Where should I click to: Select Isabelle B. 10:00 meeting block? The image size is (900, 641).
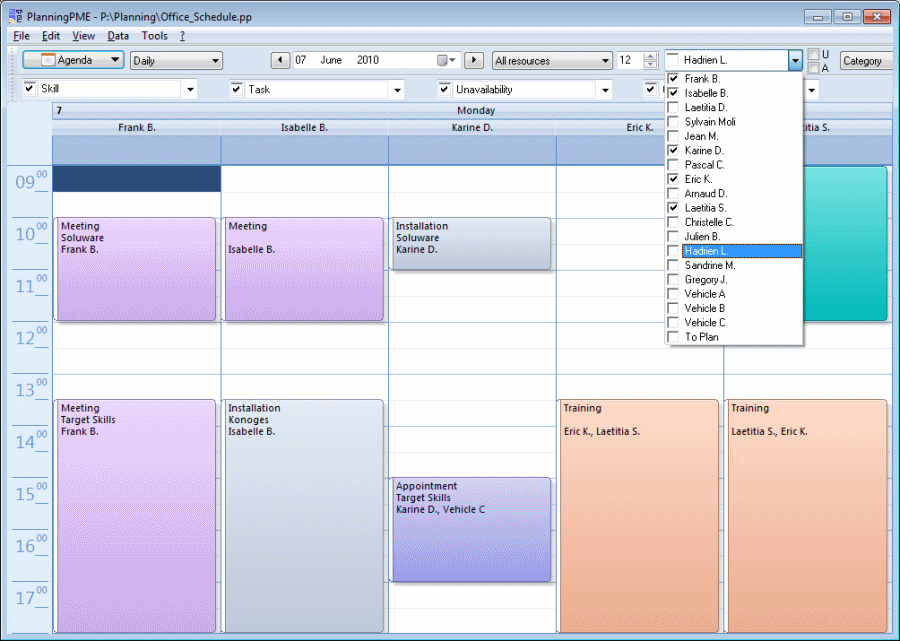click(x=304, y=269)
